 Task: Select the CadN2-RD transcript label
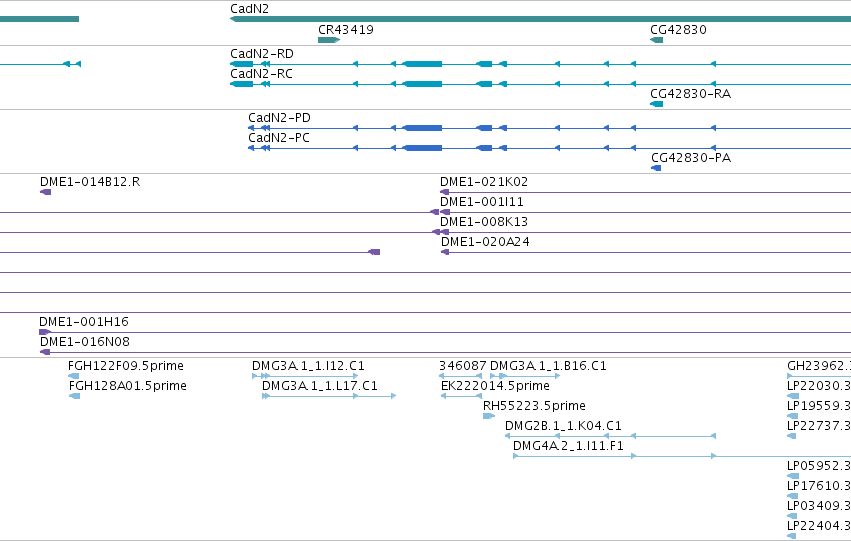click(262, 54)
